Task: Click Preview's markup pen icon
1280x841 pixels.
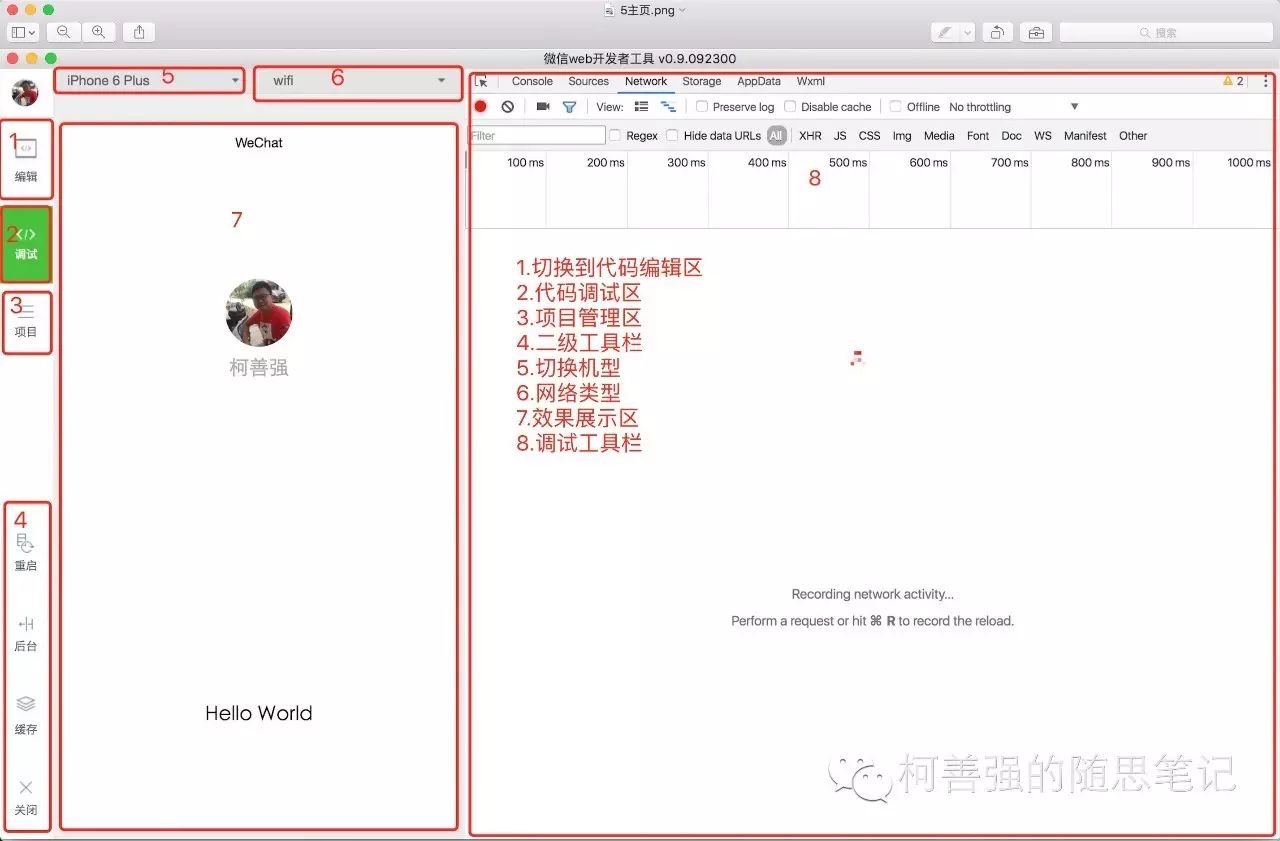Action: click(x=944, y=32)
